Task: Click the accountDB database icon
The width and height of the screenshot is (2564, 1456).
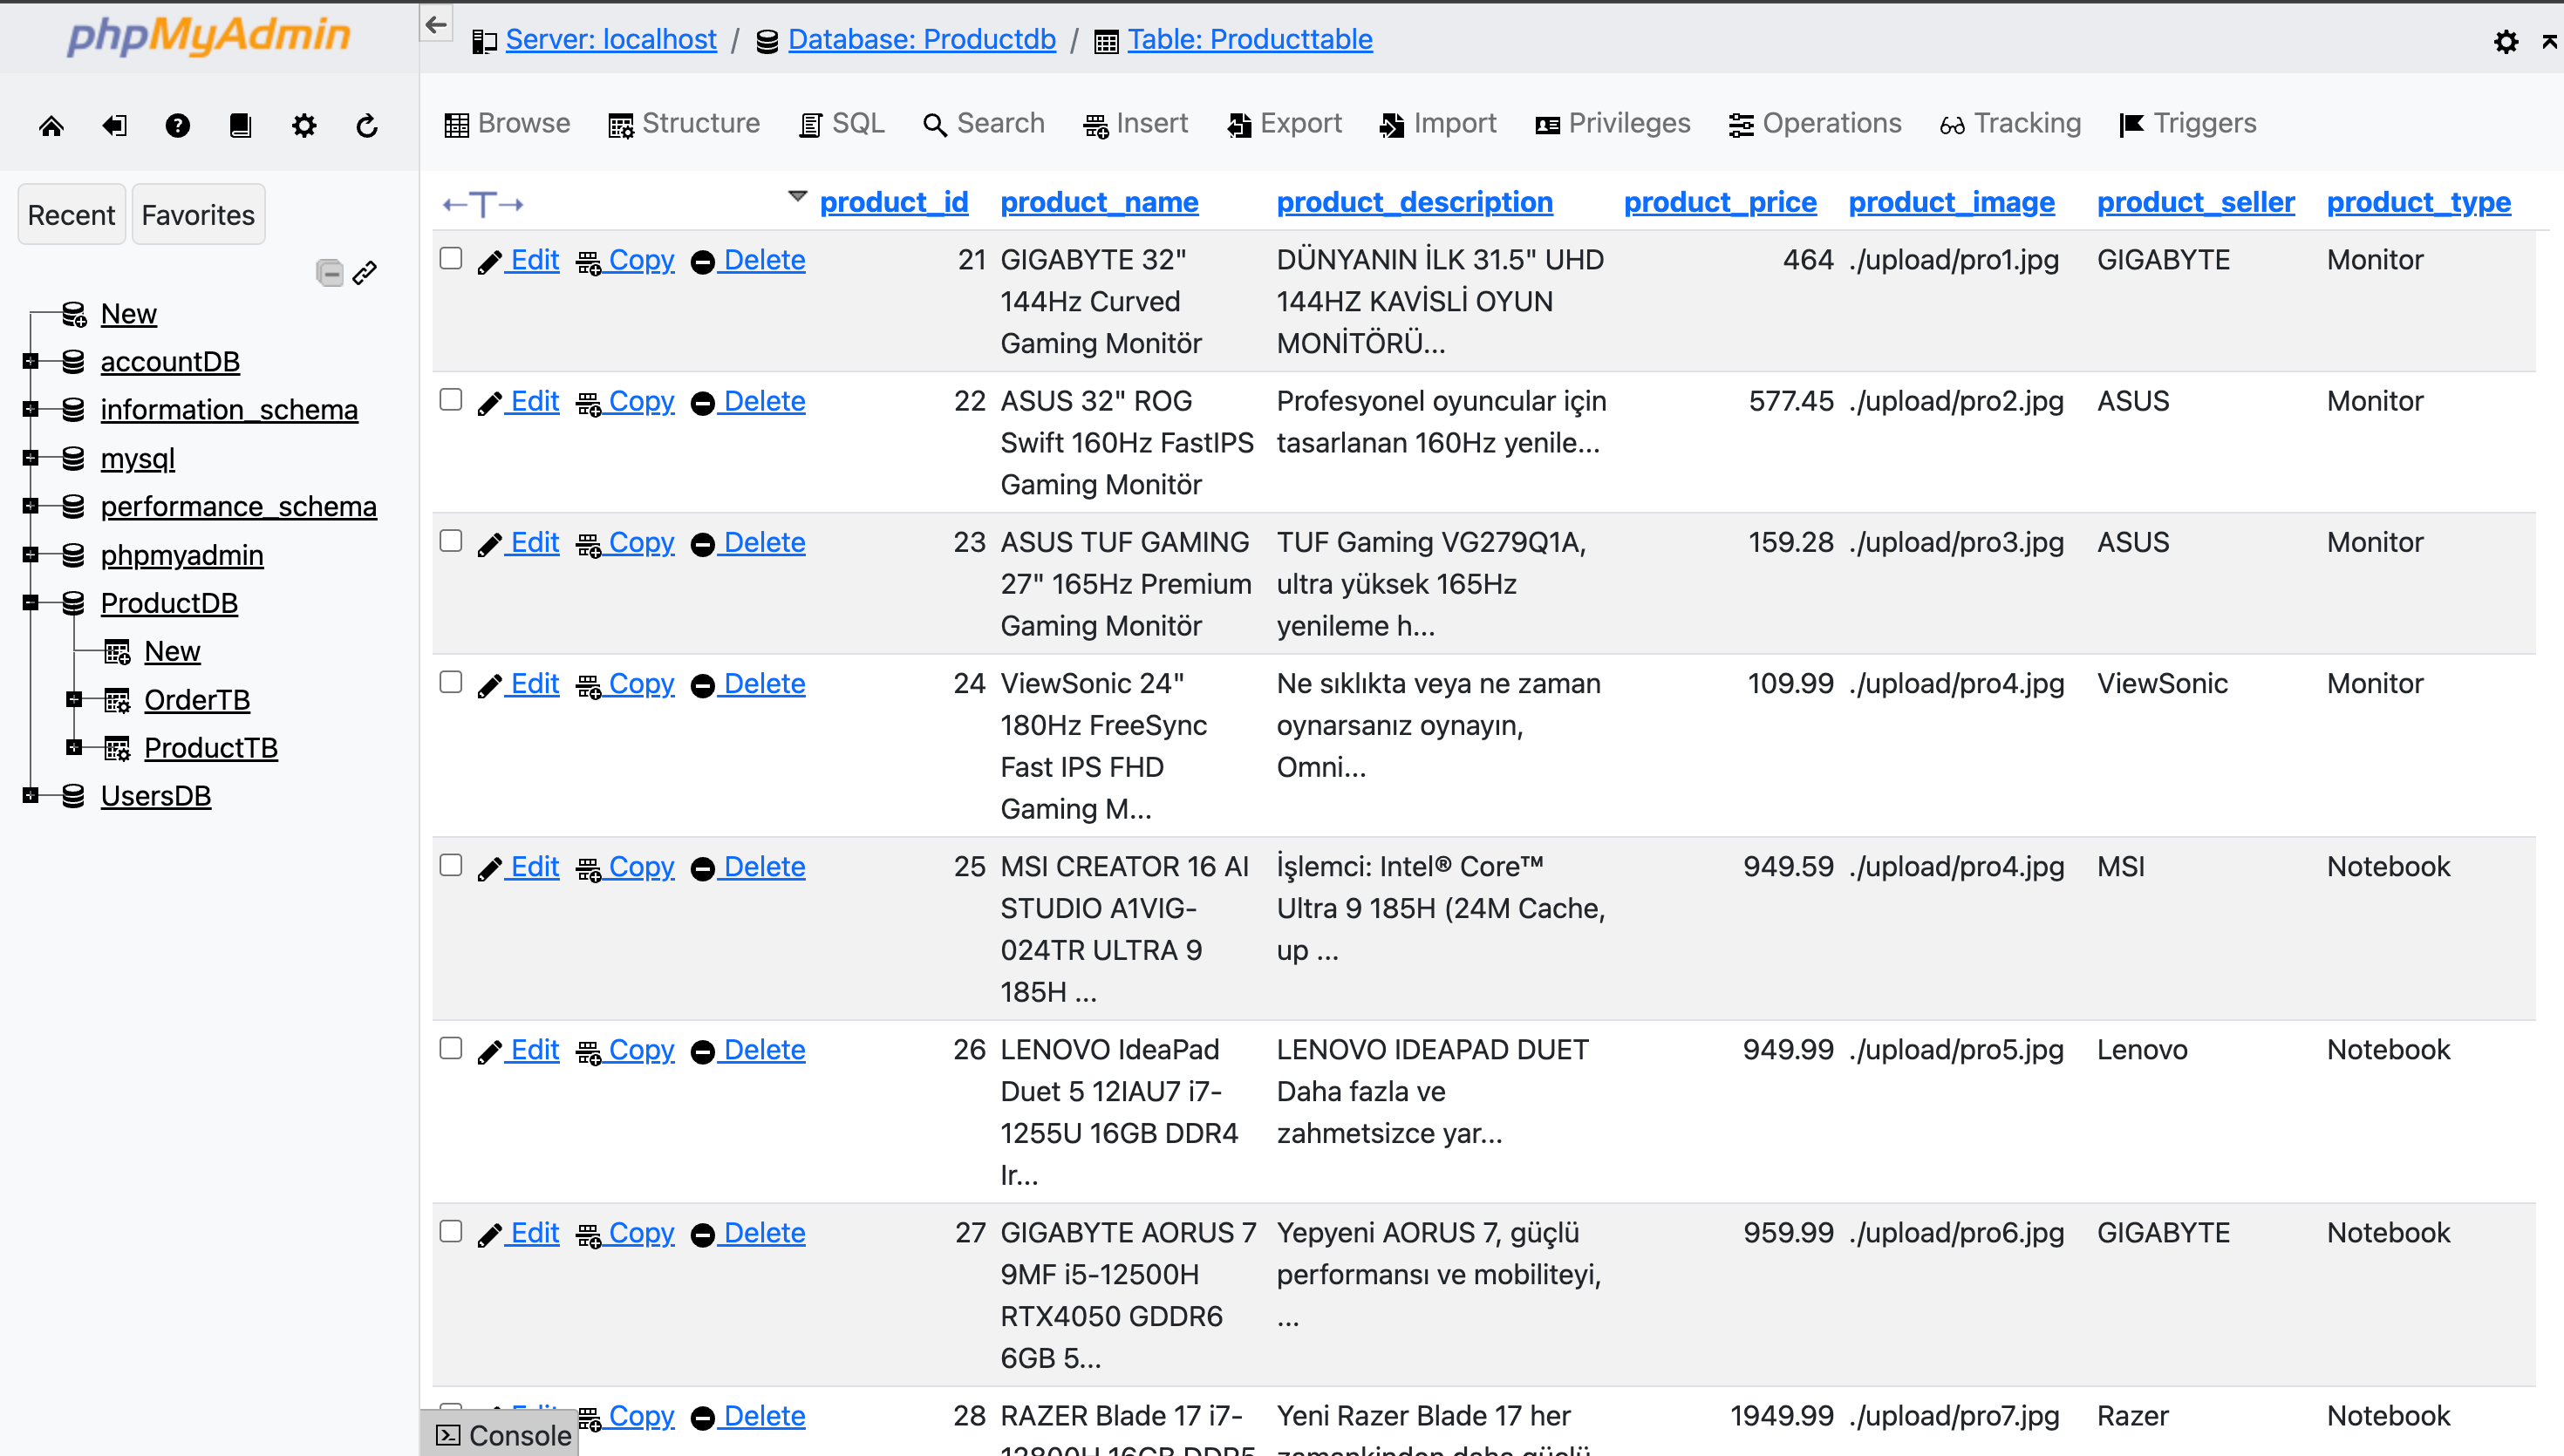Action: point(73,361)
